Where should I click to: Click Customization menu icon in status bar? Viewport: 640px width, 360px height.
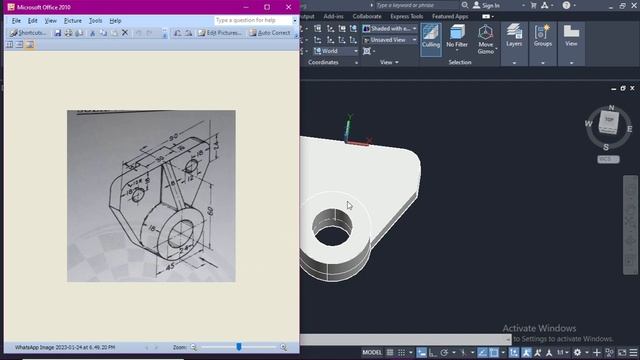[x=633, y=352]
